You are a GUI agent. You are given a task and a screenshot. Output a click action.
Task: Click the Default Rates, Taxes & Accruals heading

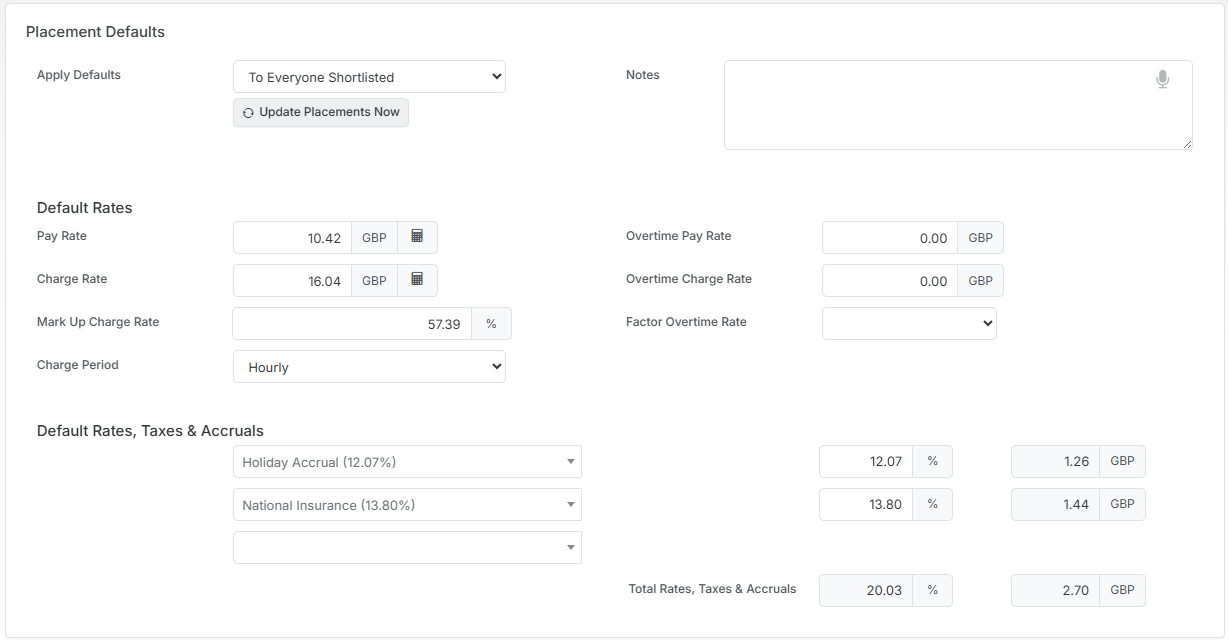pos(150,431)
